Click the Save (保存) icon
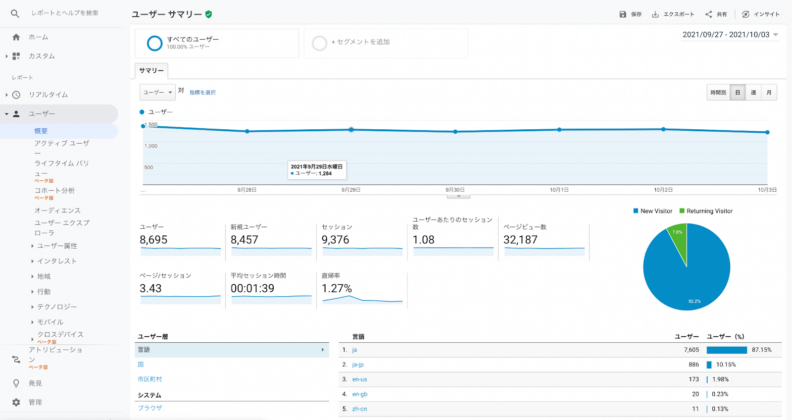Screen dimensions: 792x420 (x=623, y=14)
